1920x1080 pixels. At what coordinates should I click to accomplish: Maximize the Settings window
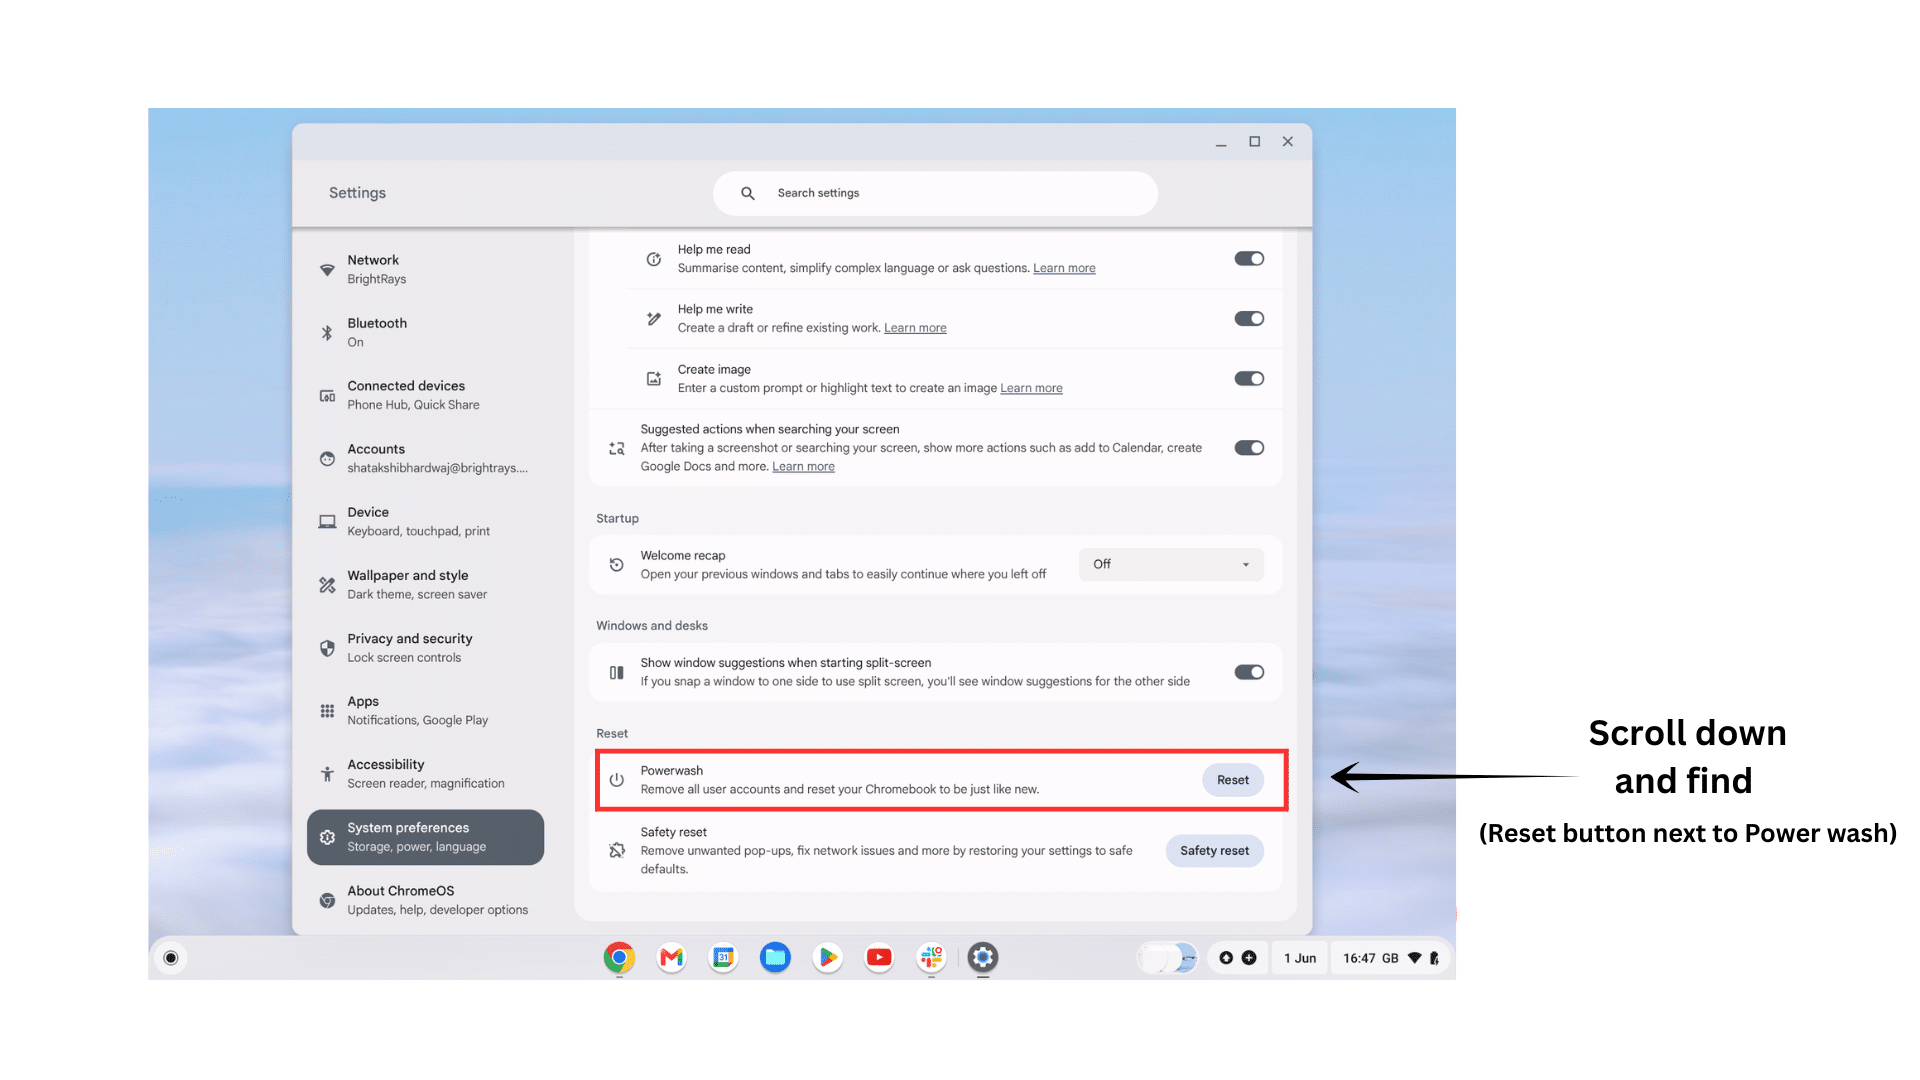coord(1254,142)
